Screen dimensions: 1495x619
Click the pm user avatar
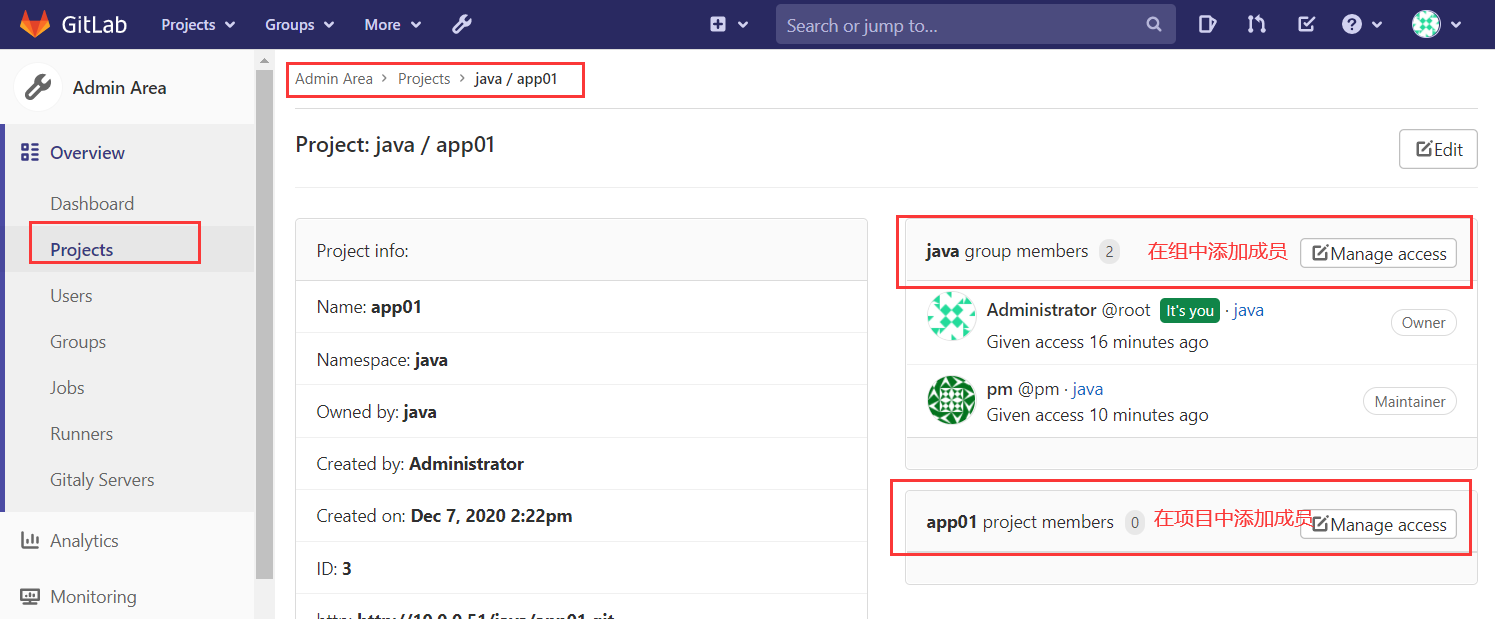click(x=951, y=400)
